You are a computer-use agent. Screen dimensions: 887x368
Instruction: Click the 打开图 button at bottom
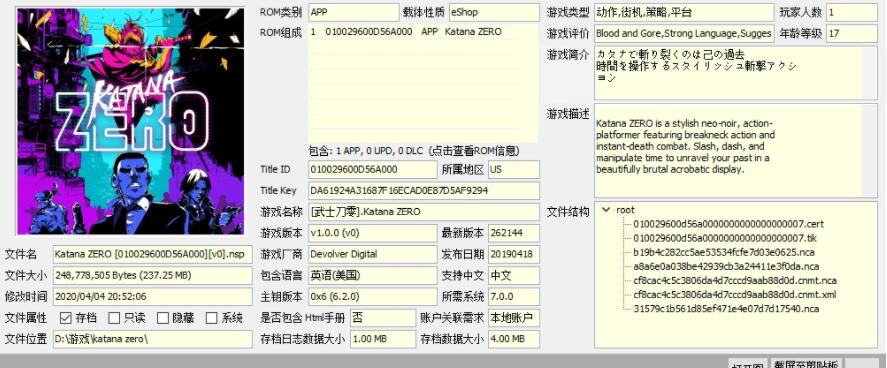pyautogui.click(x=747, y=365)
